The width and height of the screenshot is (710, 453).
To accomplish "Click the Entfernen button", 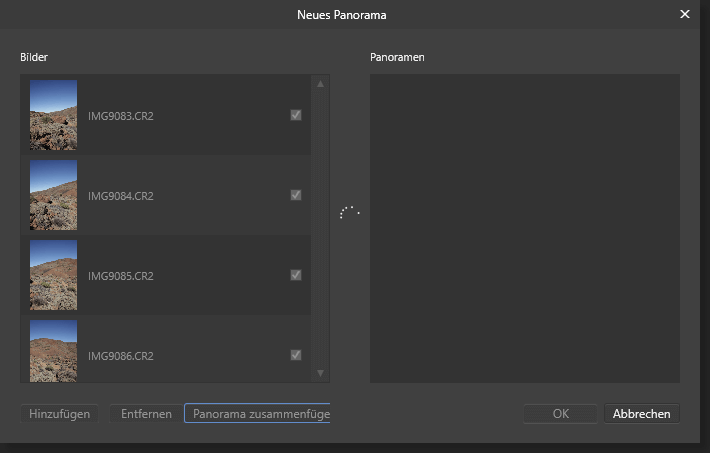I will click(146, 414).
